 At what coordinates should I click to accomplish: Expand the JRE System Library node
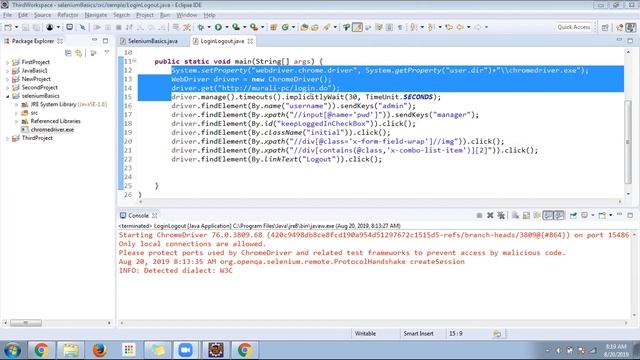(x=17, y=104)
